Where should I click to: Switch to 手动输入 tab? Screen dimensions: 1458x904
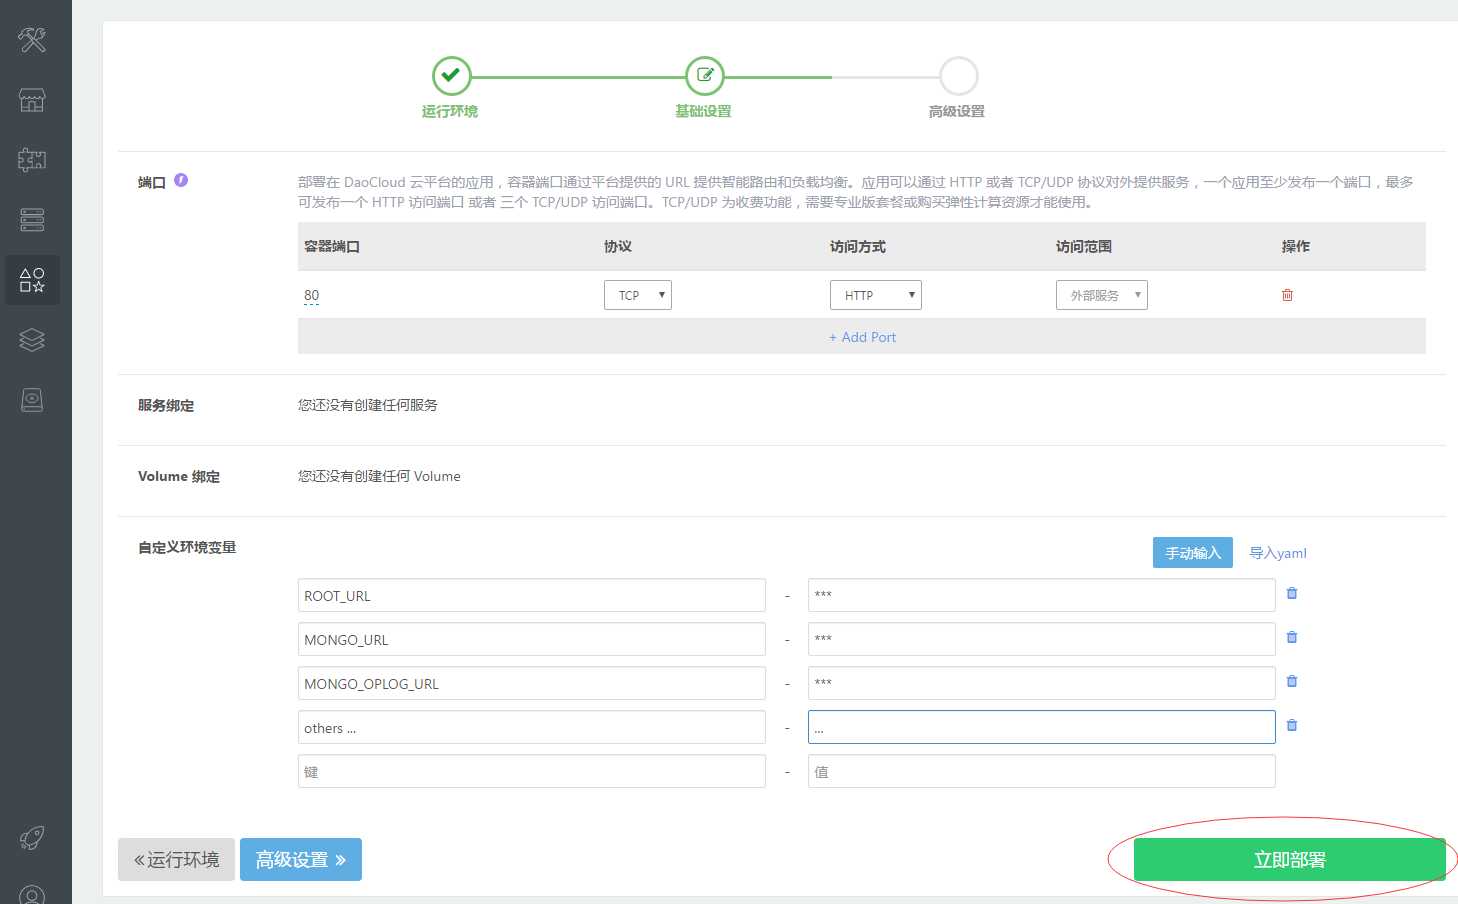click(1193, 553)
